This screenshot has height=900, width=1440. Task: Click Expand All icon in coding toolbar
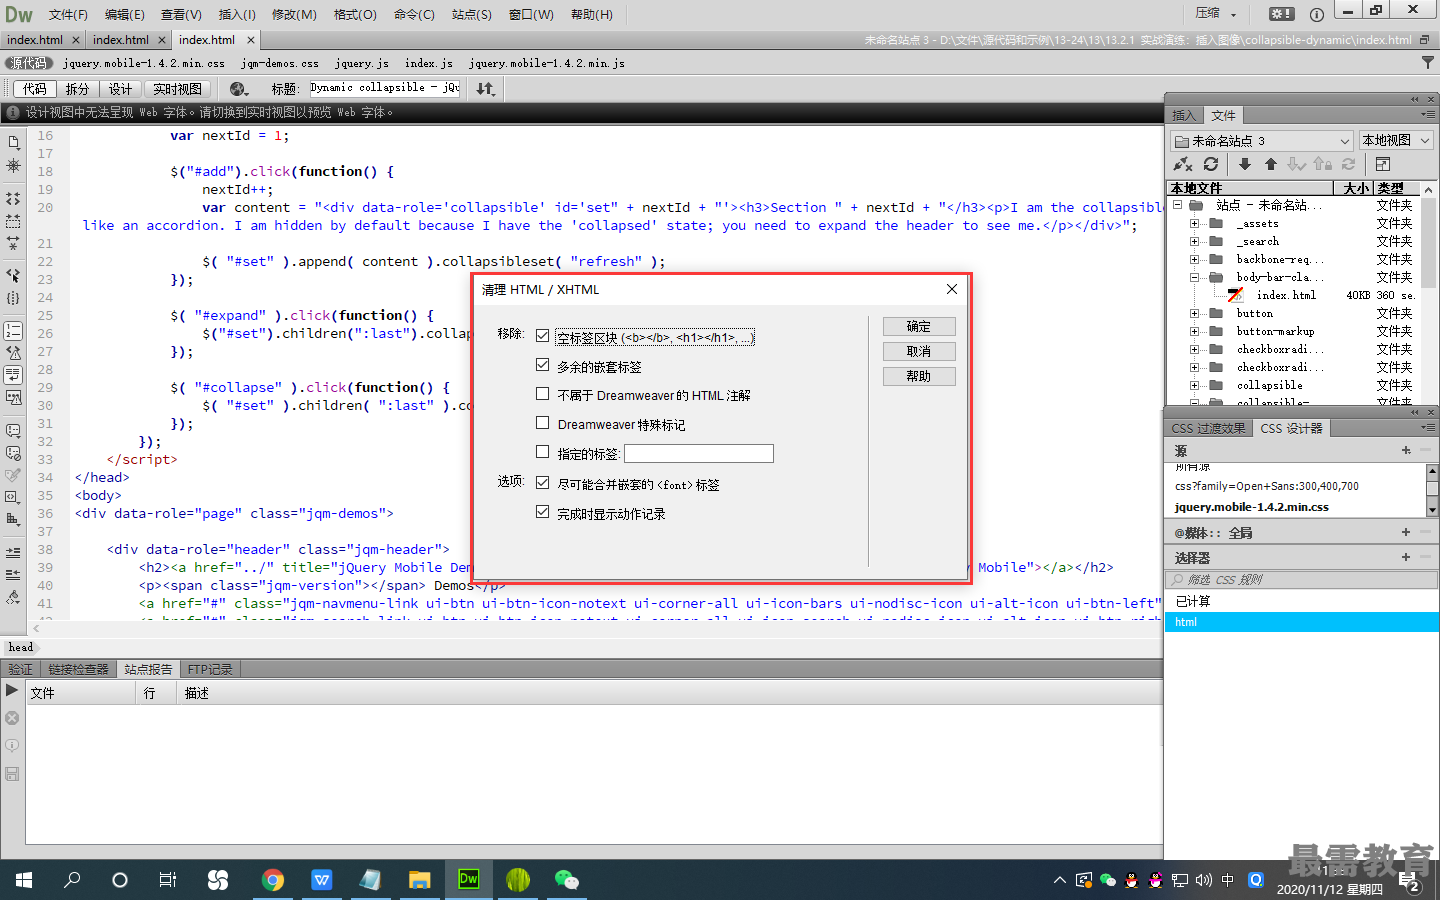coord(13,242)
